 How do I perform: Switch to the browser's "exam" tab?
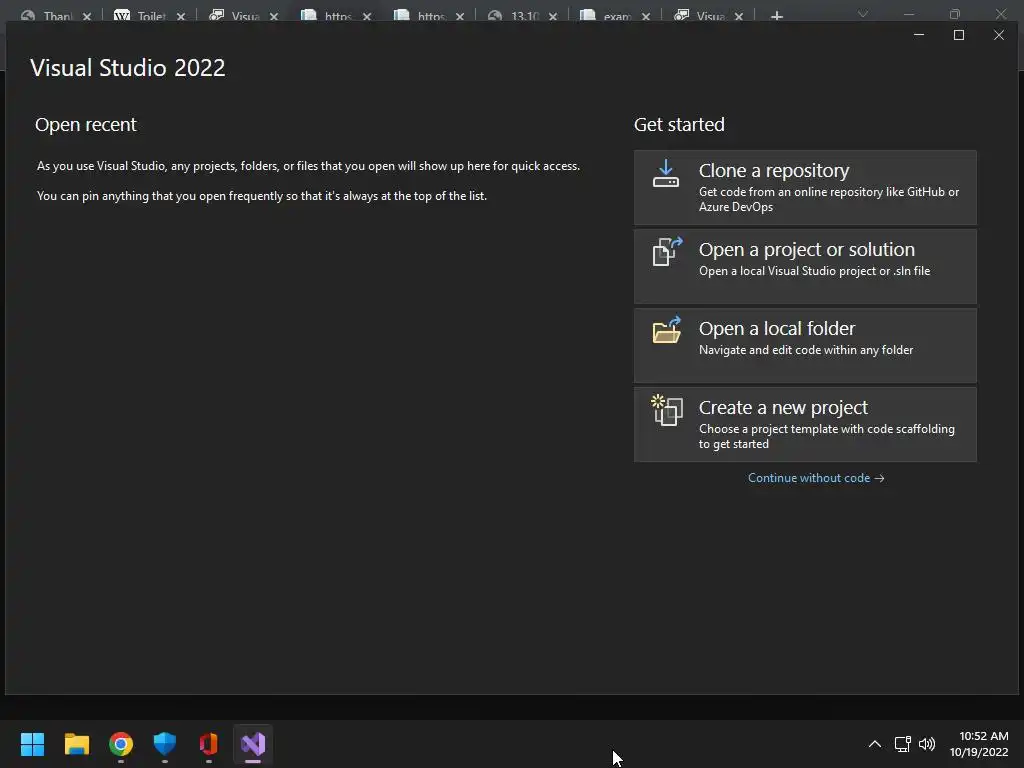616,16
